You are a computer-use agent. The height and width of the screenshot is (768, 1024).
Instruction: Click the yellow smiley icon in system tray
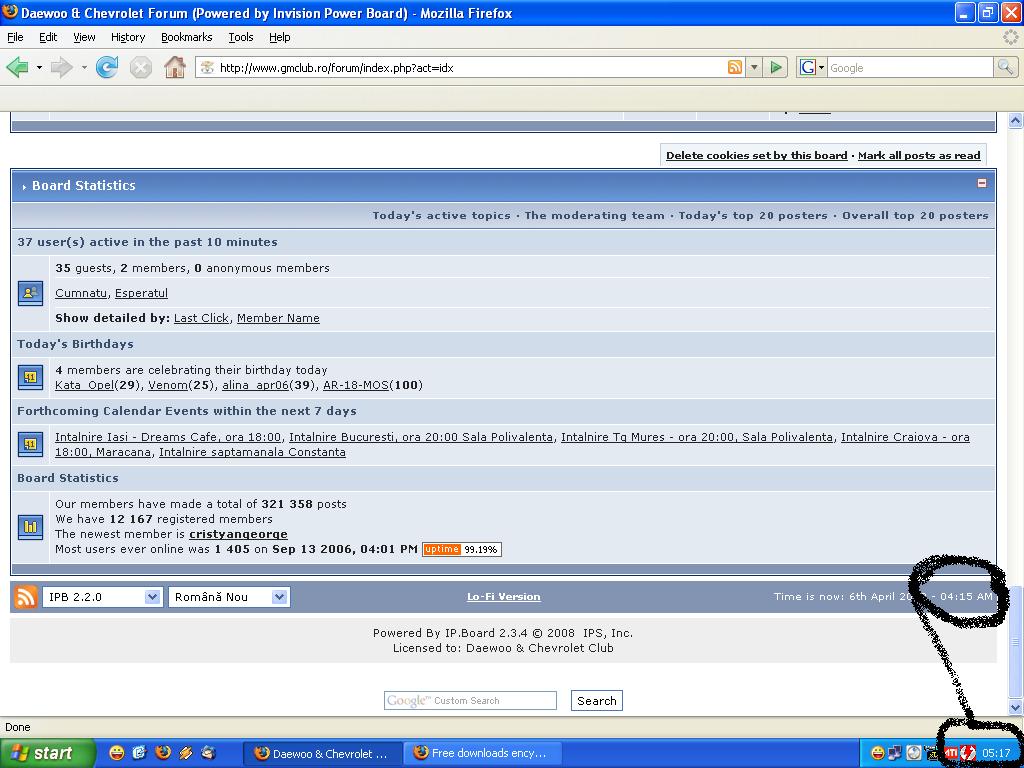click(x=878, y=753)
